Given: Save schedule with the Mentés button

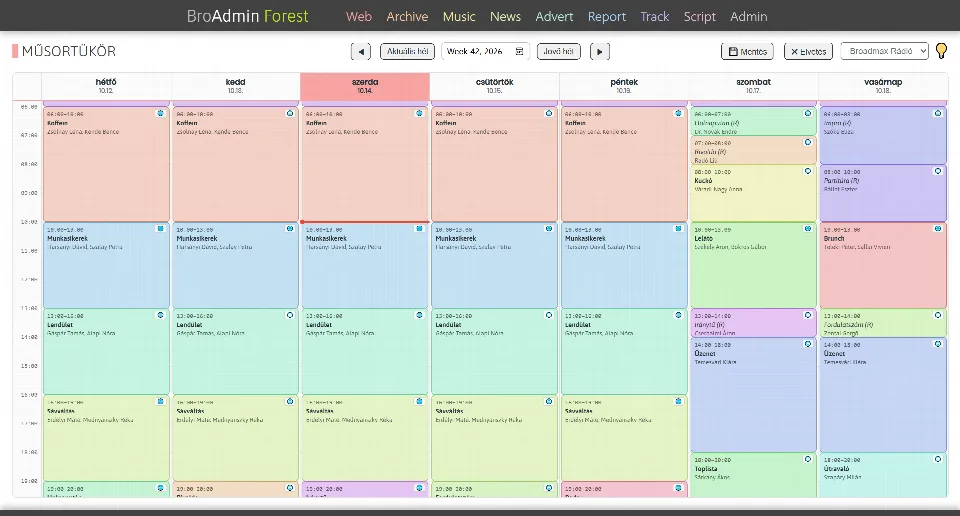Looking at the screenshot, I should point(748,51).
